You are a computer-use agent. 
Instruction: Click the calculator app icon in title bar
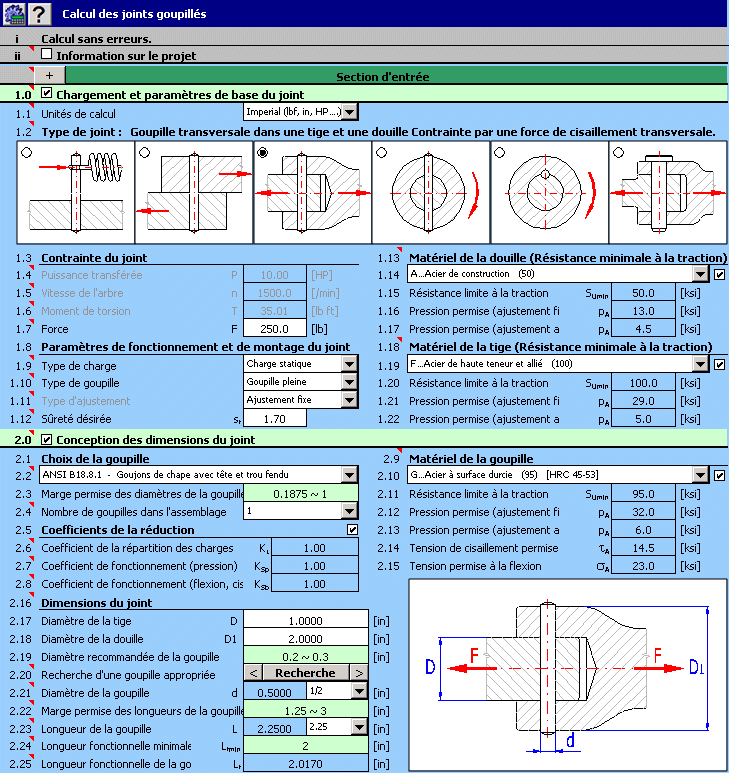point(14,13)
